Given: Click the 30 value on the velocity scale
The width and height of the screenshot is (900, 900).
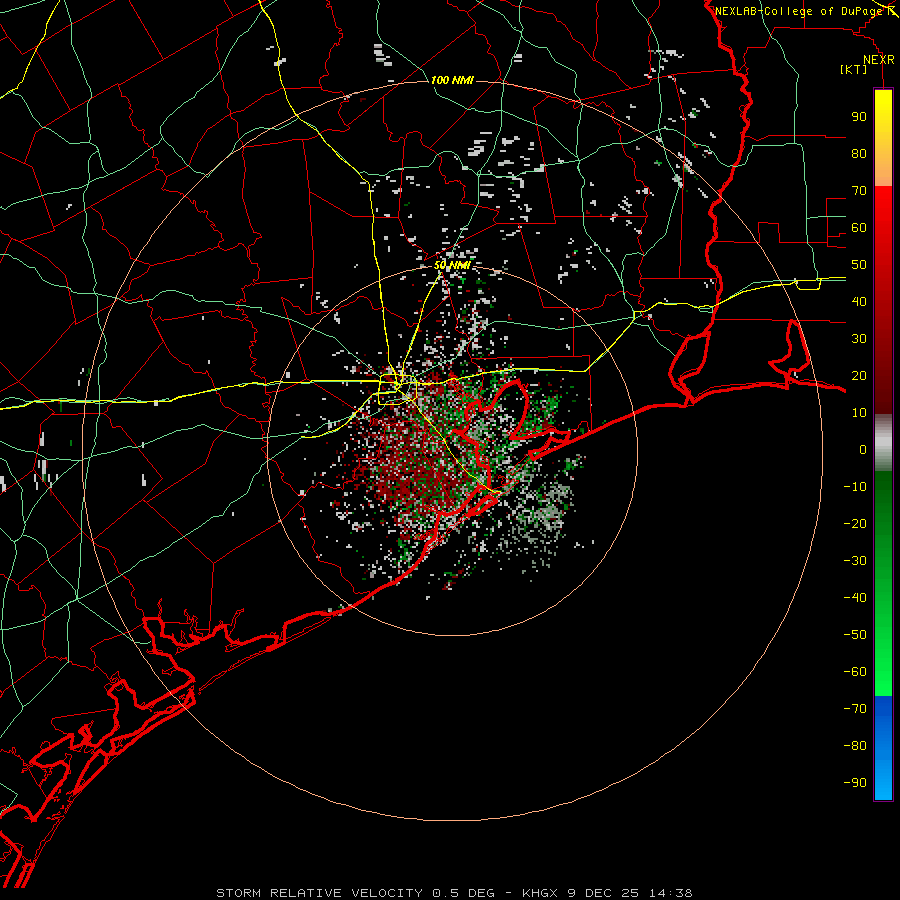Looking at the screenshot, I should 859,339.
